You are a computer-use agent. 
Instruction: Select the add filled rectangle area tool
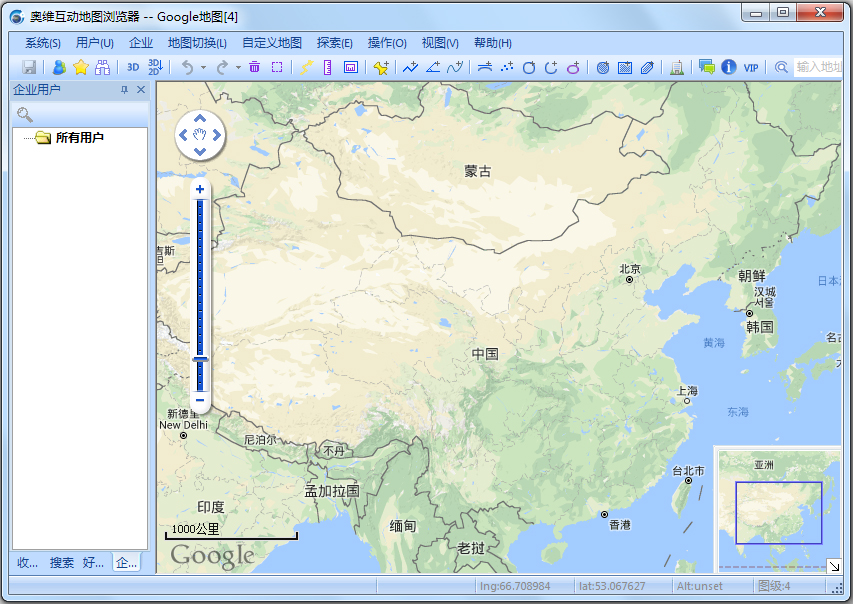625,67
